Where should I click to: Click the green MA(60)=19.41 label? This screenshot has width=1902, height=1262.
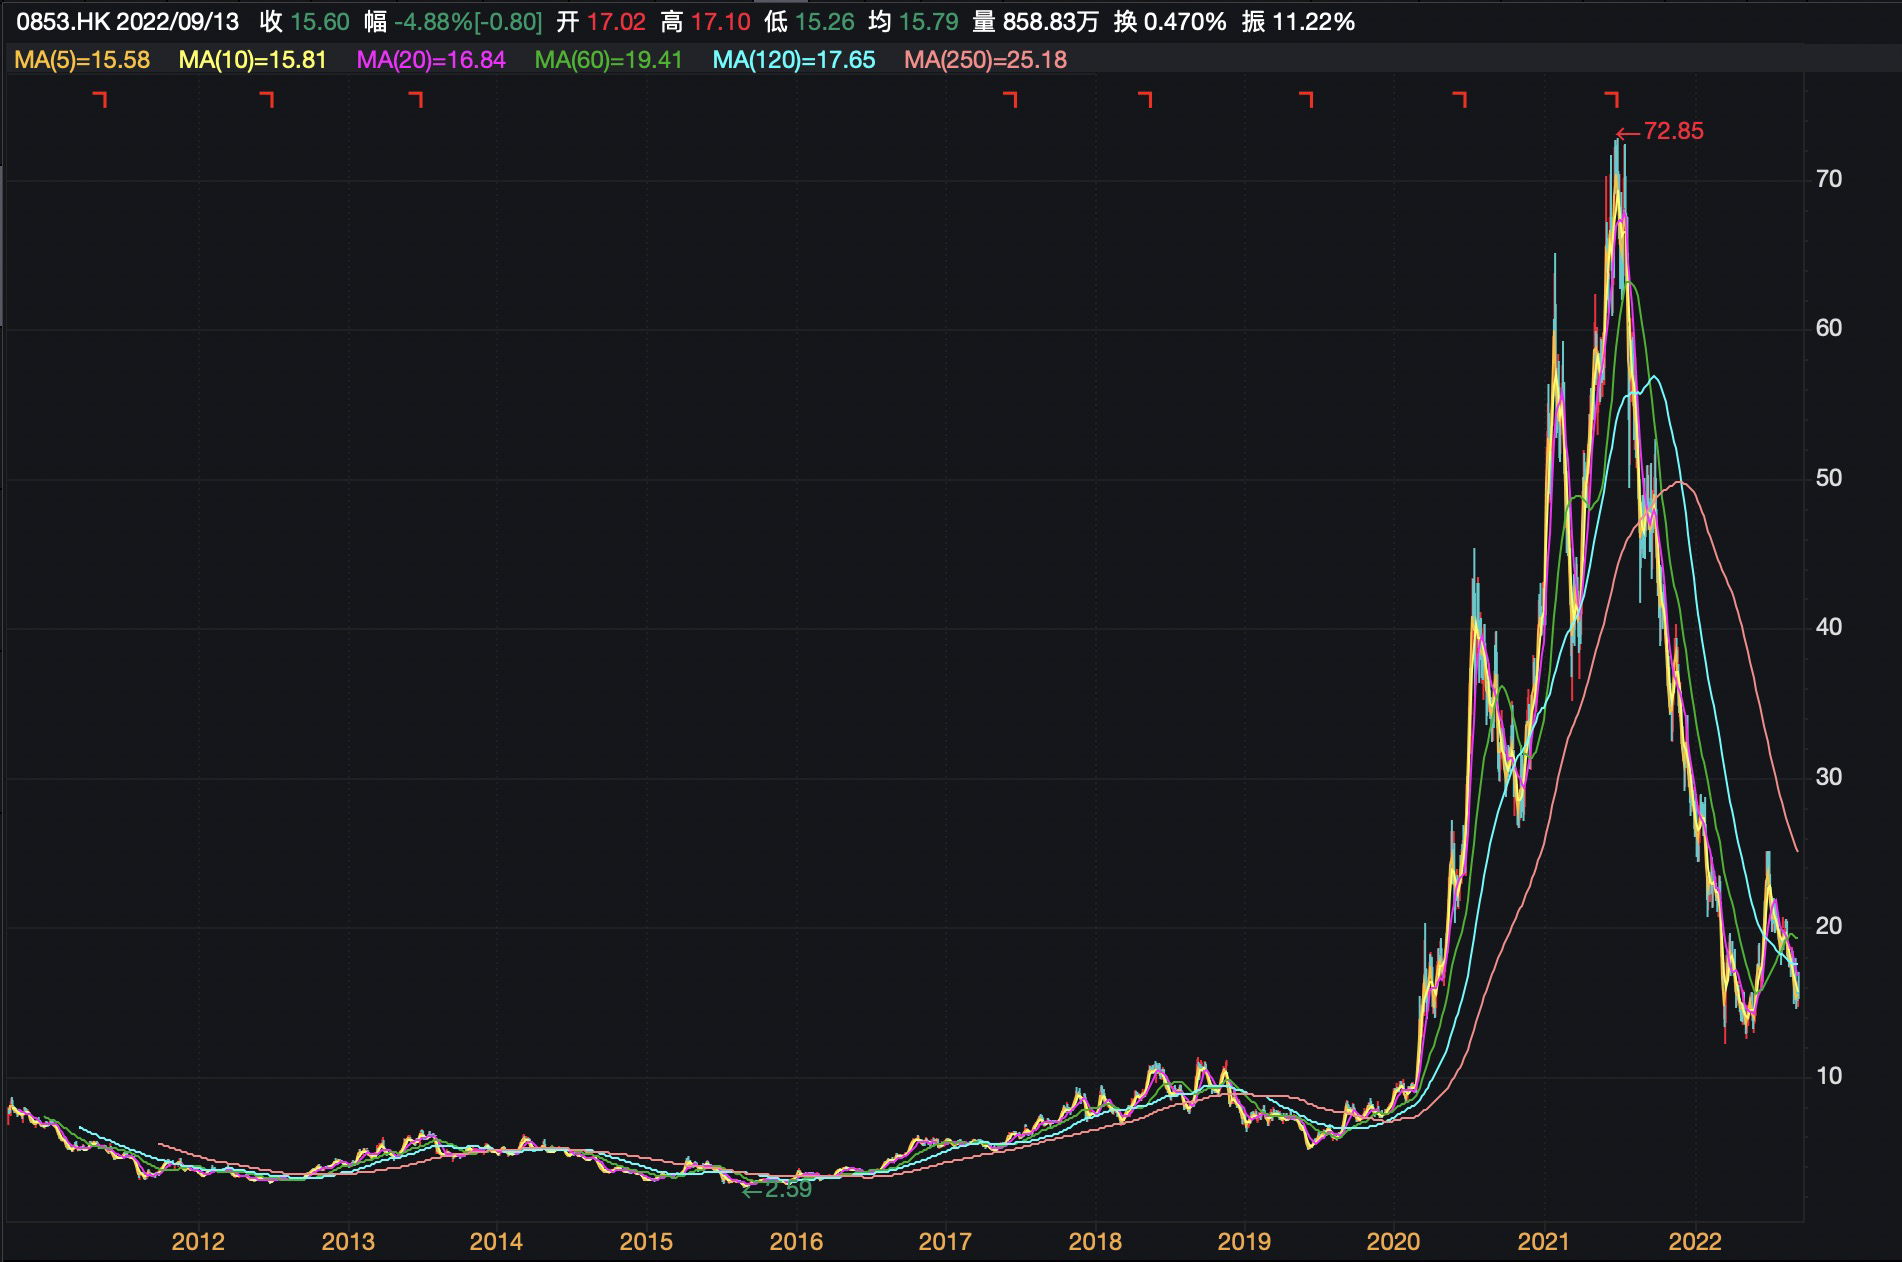608,60
